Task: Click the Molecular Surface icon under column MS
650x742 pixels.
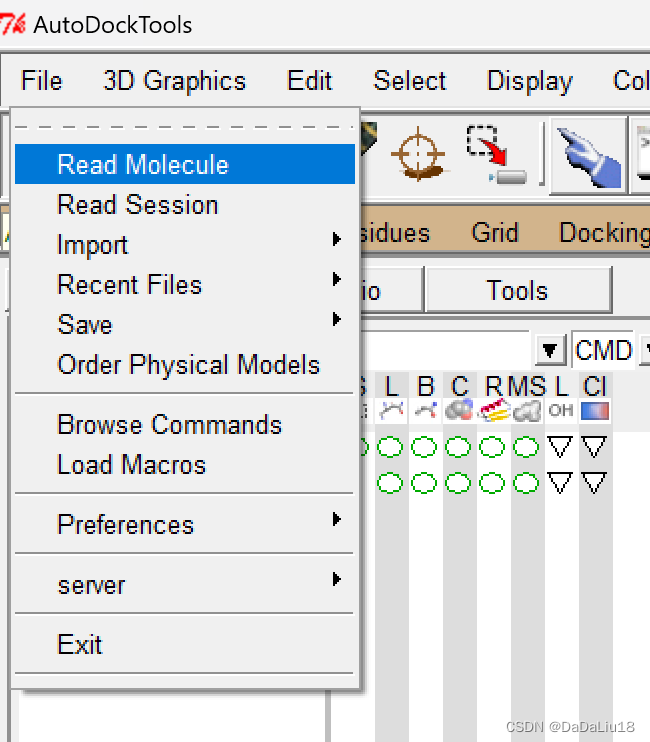Action: [527, 410]
